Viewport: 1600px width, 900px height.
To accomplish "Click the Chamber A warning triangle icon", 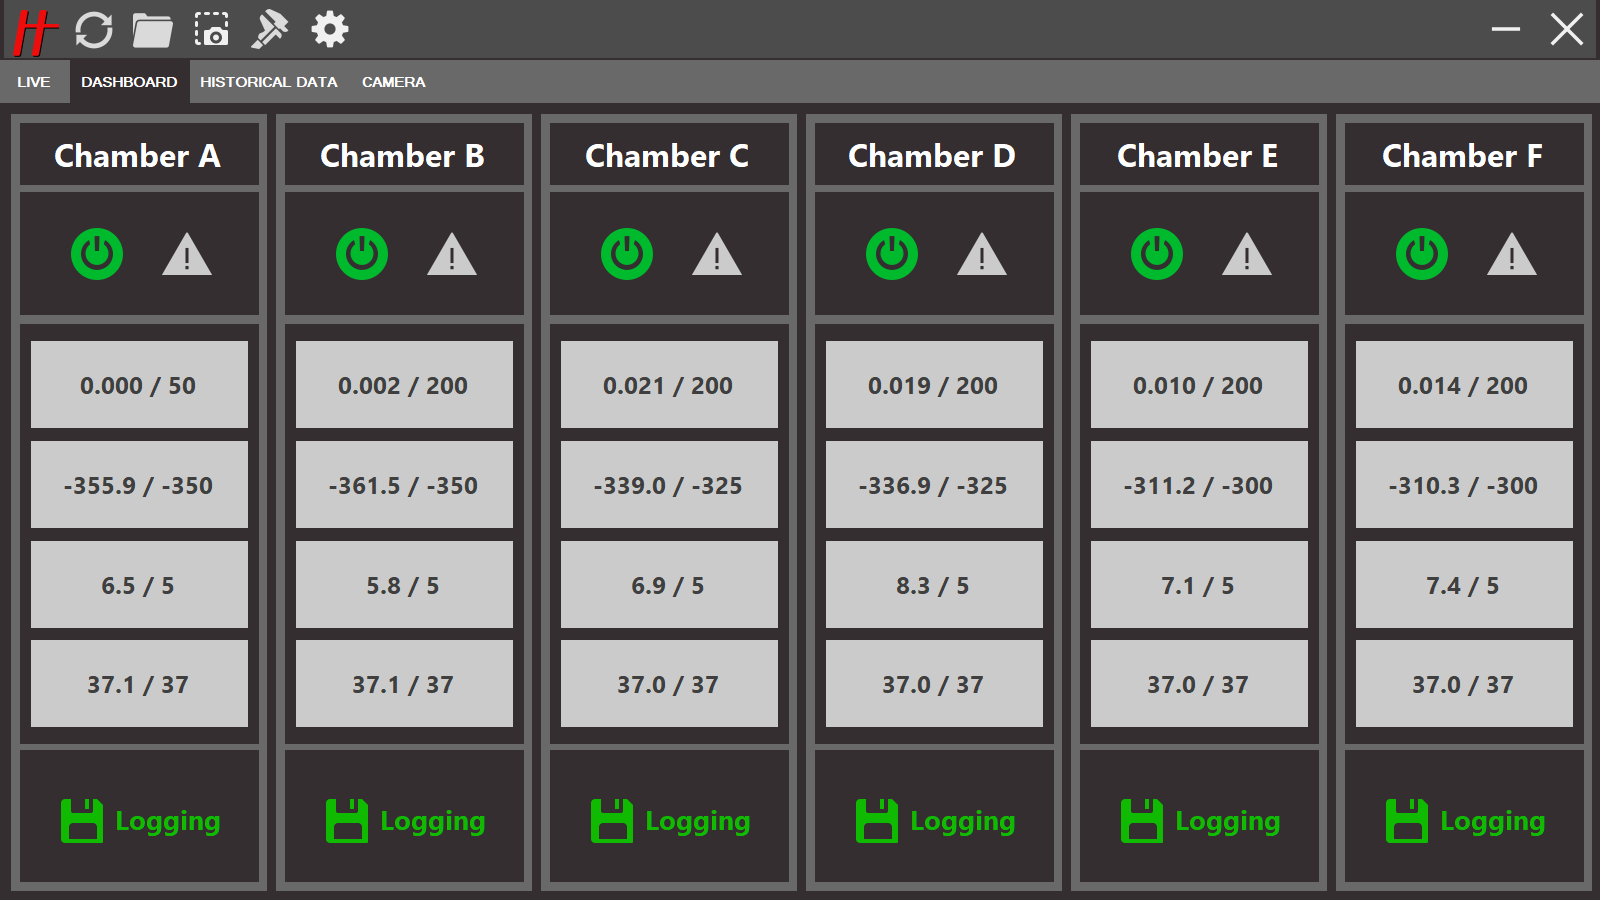I will [x=187, y=255].
